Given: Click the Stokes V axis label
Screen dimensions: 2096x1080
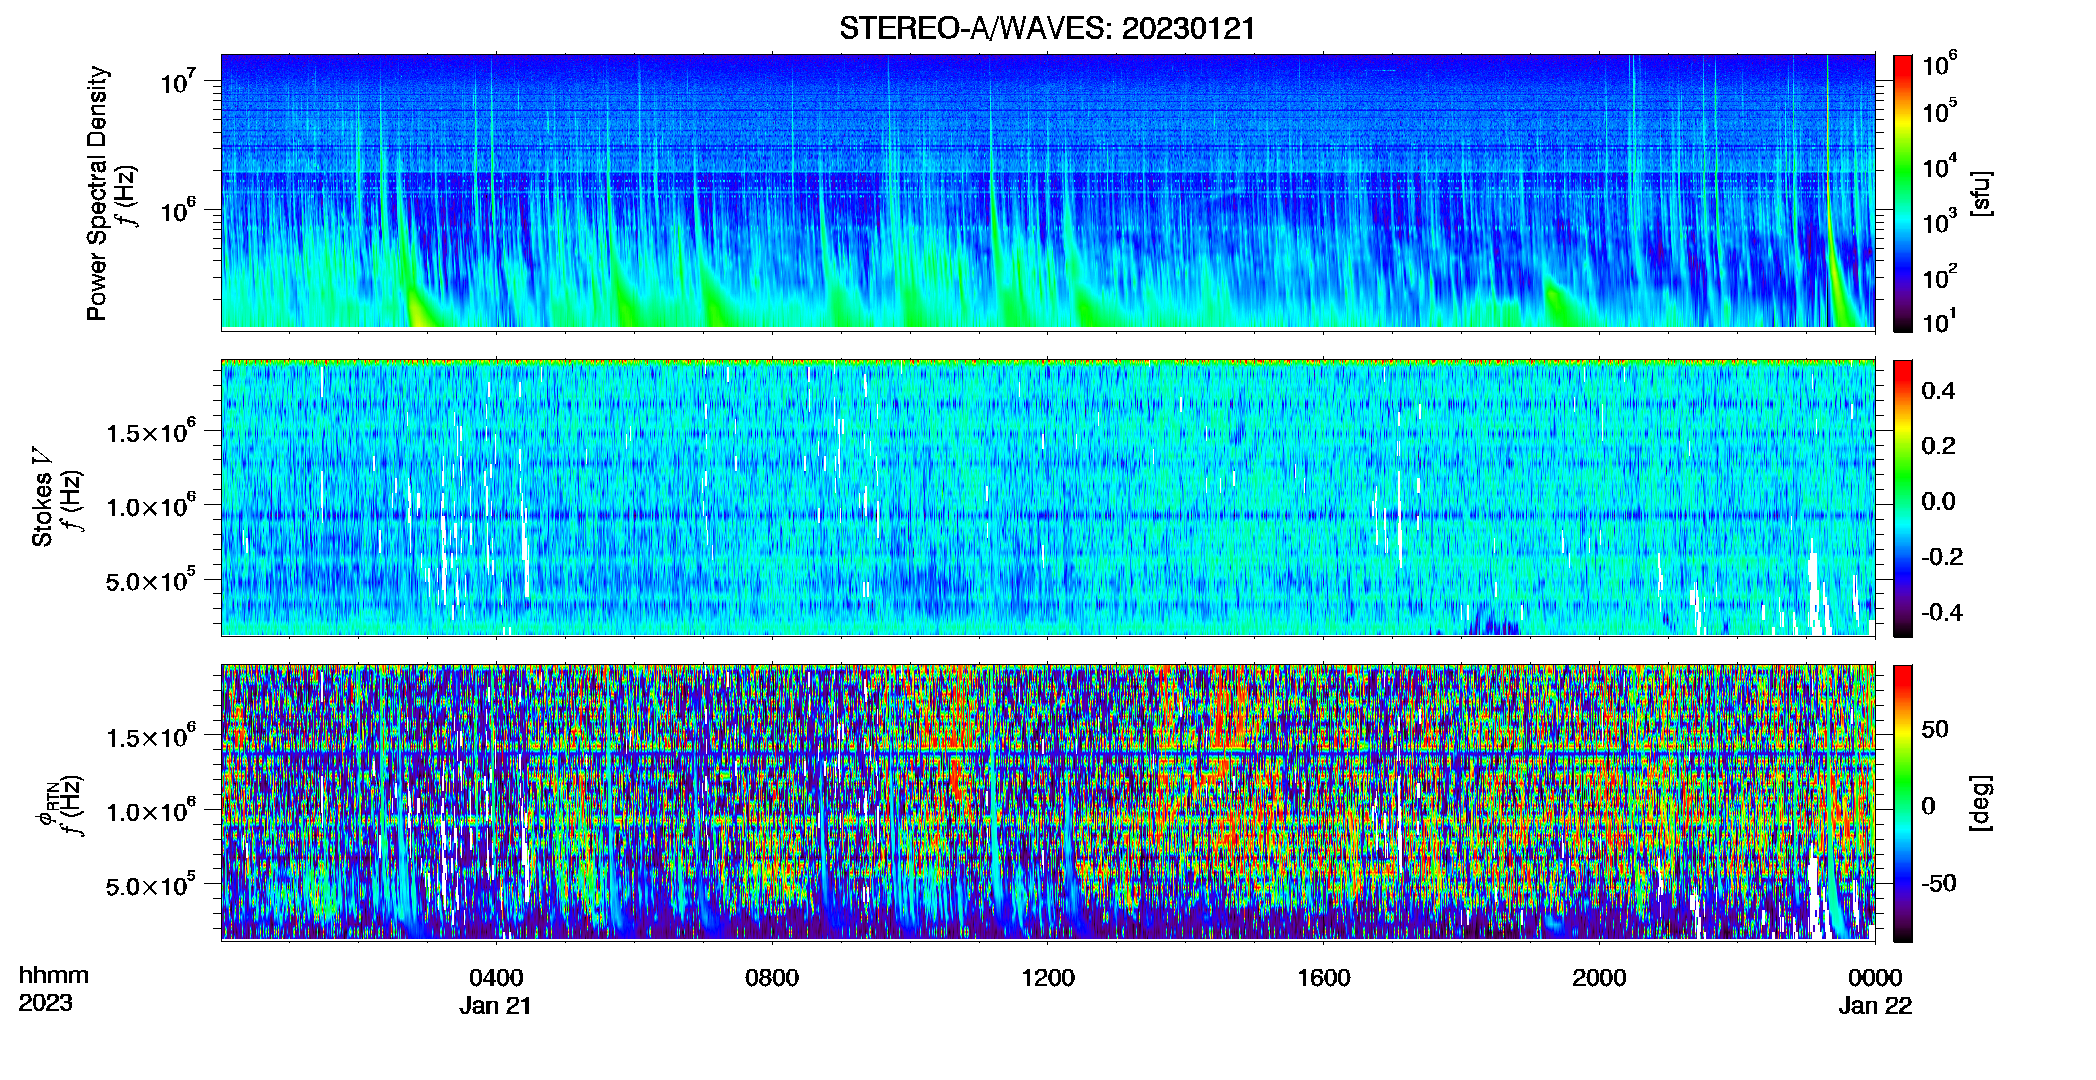Looking at the screenshot, I should coord(42,497).
